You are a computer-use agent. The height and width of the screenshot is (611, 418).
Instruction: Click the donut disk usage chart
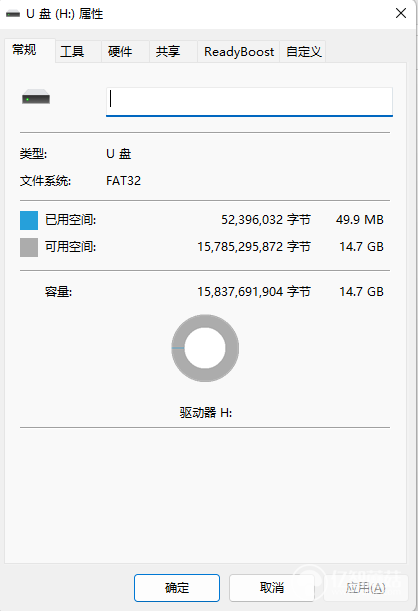[x=205, y=348]
